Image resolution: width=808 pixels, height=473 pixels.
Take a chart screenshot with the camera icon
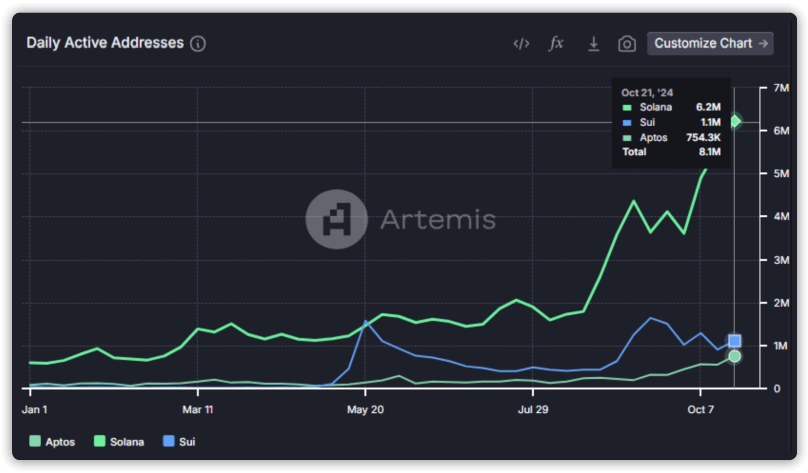coord(627,43)
